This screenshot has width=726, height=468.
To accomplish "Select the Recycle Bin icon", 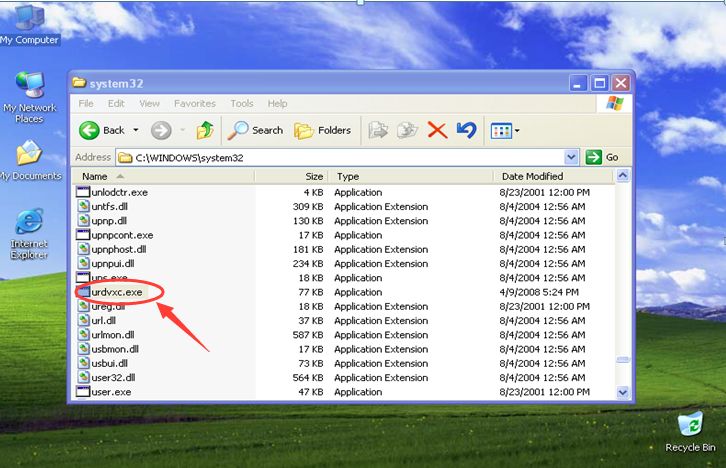I will (690, 431).
